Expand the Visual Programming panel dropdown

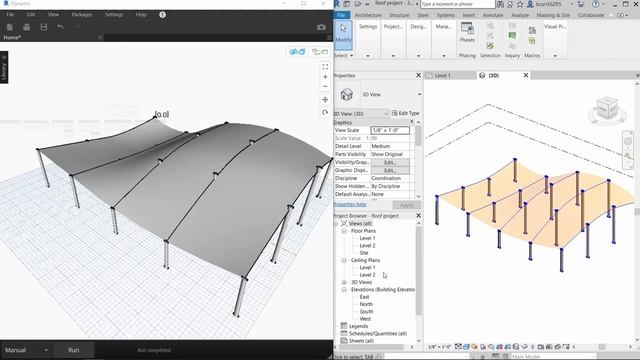click(x=555, y=56)
